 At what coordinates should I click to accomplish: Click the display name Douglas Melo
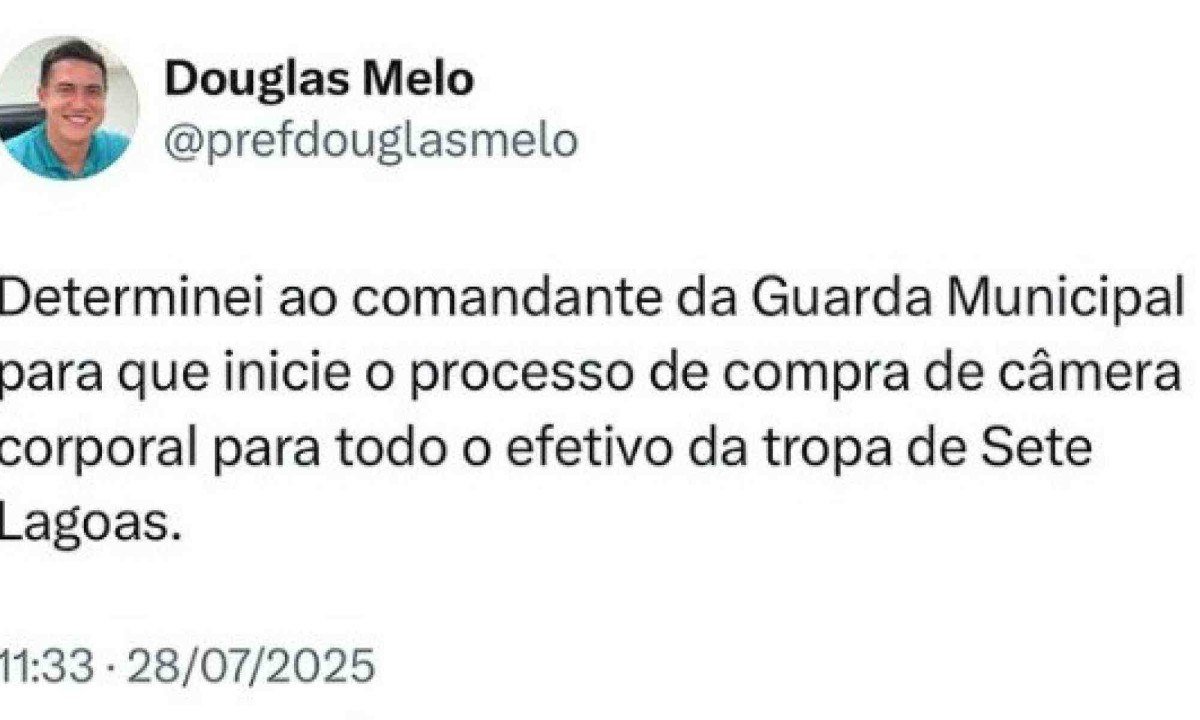tap(319, 80)
